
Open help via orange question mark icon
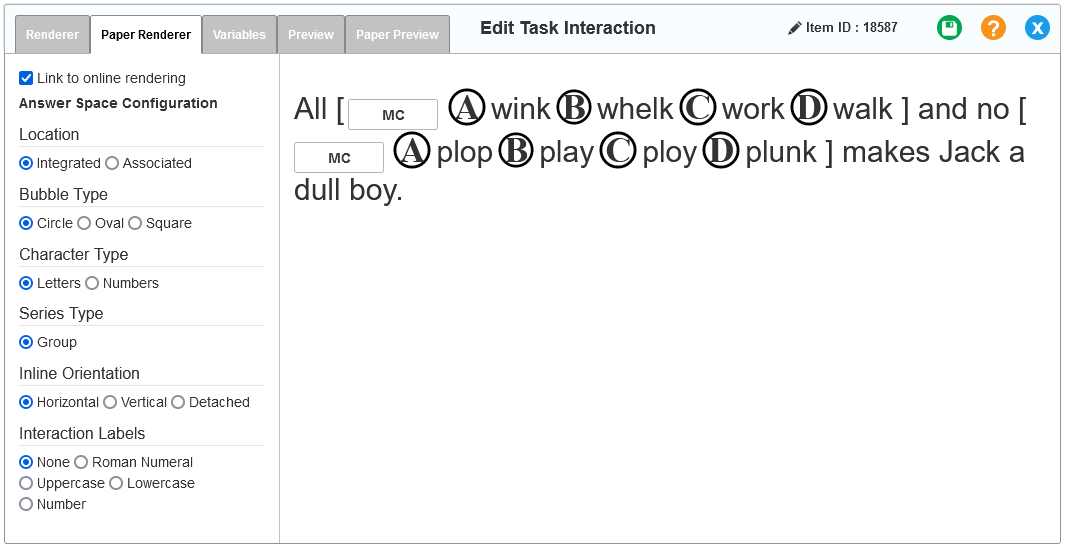tap(993, 28)
